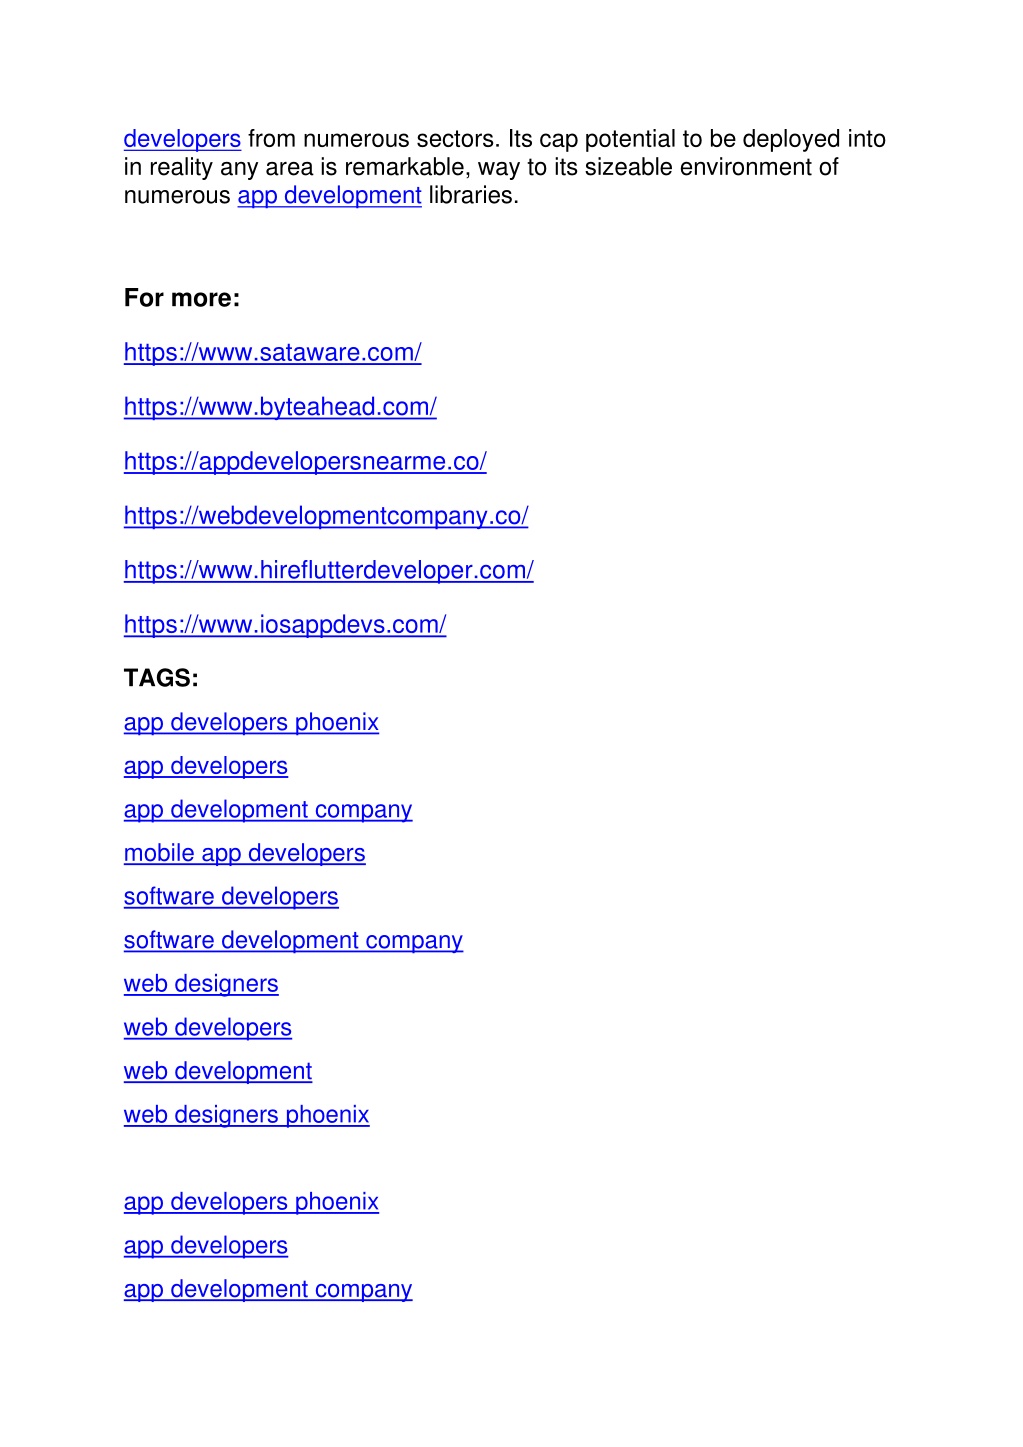Open the 'web development' tag link
Screen dimensions: 1023x1447
(x=218, y=1071)
